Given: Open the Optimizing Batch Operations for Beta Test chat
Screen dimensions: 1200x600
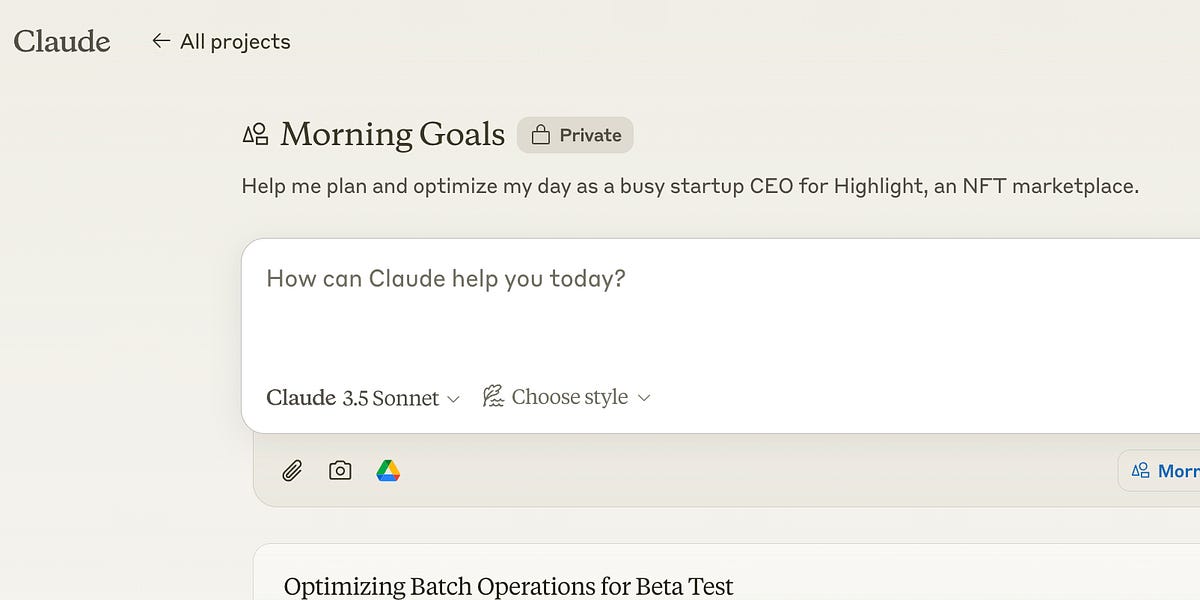Looking at the screenshot, I should (x=508, y=586).
